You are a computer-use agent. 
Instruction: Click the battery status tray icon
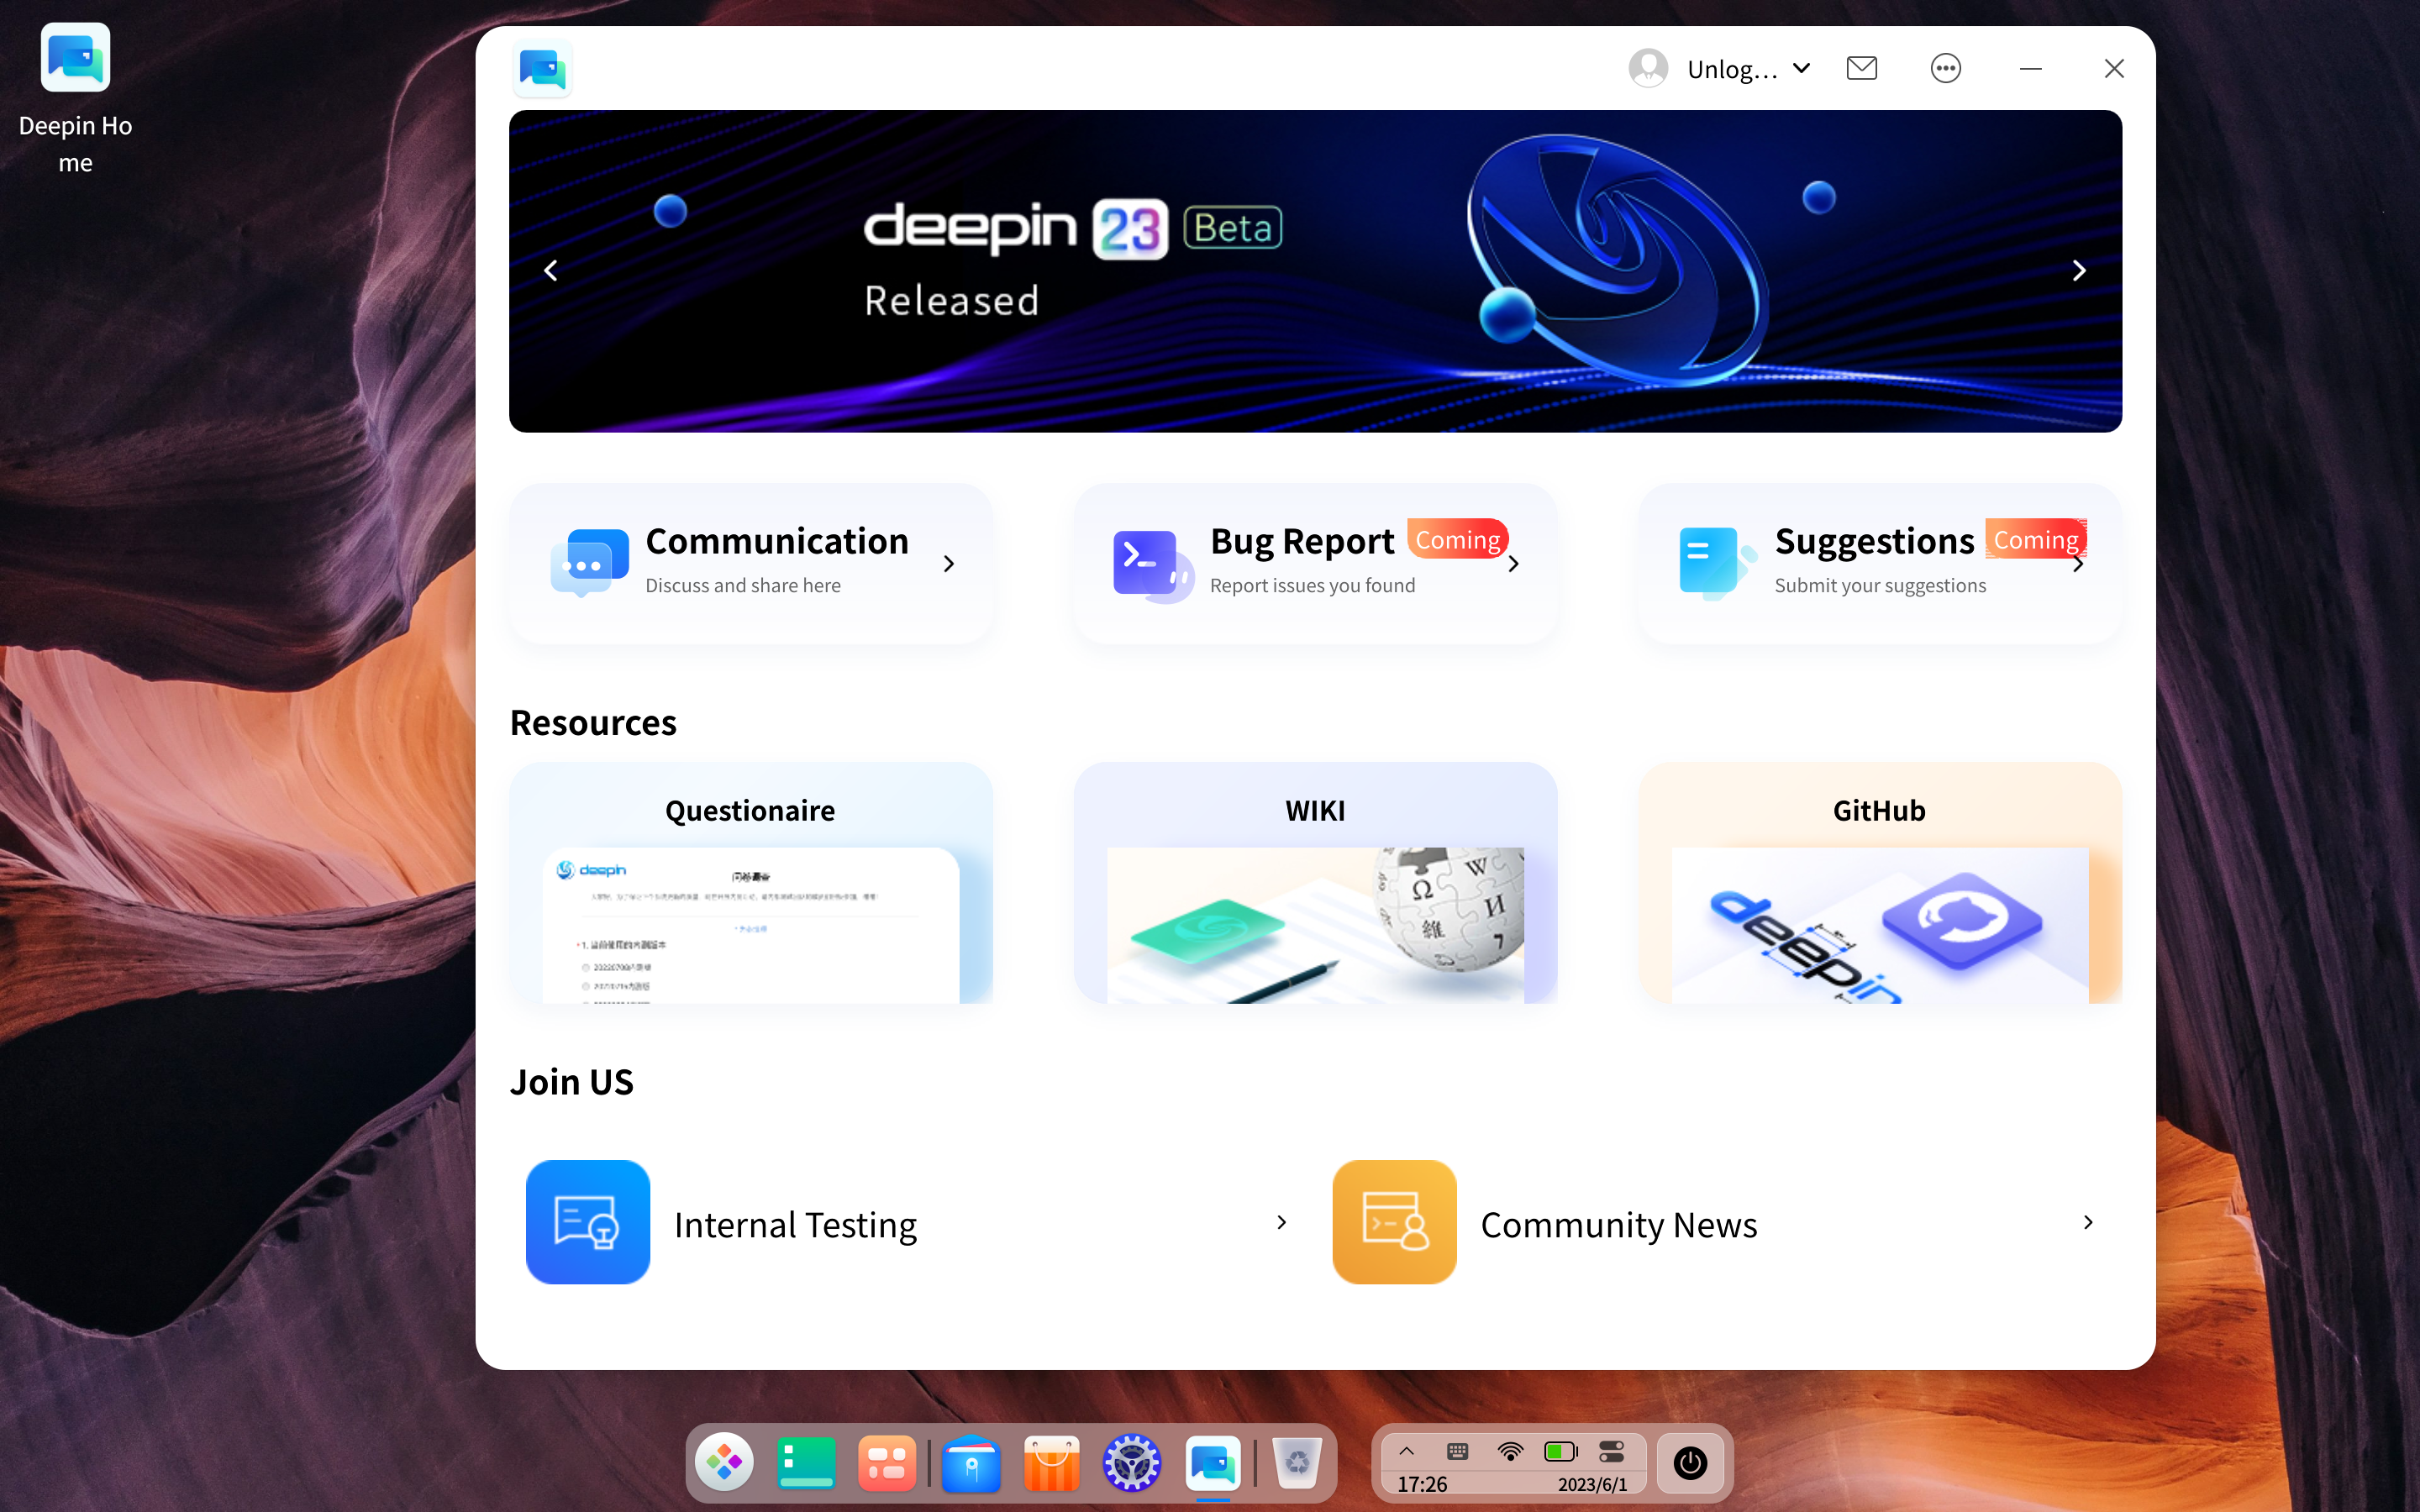[x=1561, y=1451]
